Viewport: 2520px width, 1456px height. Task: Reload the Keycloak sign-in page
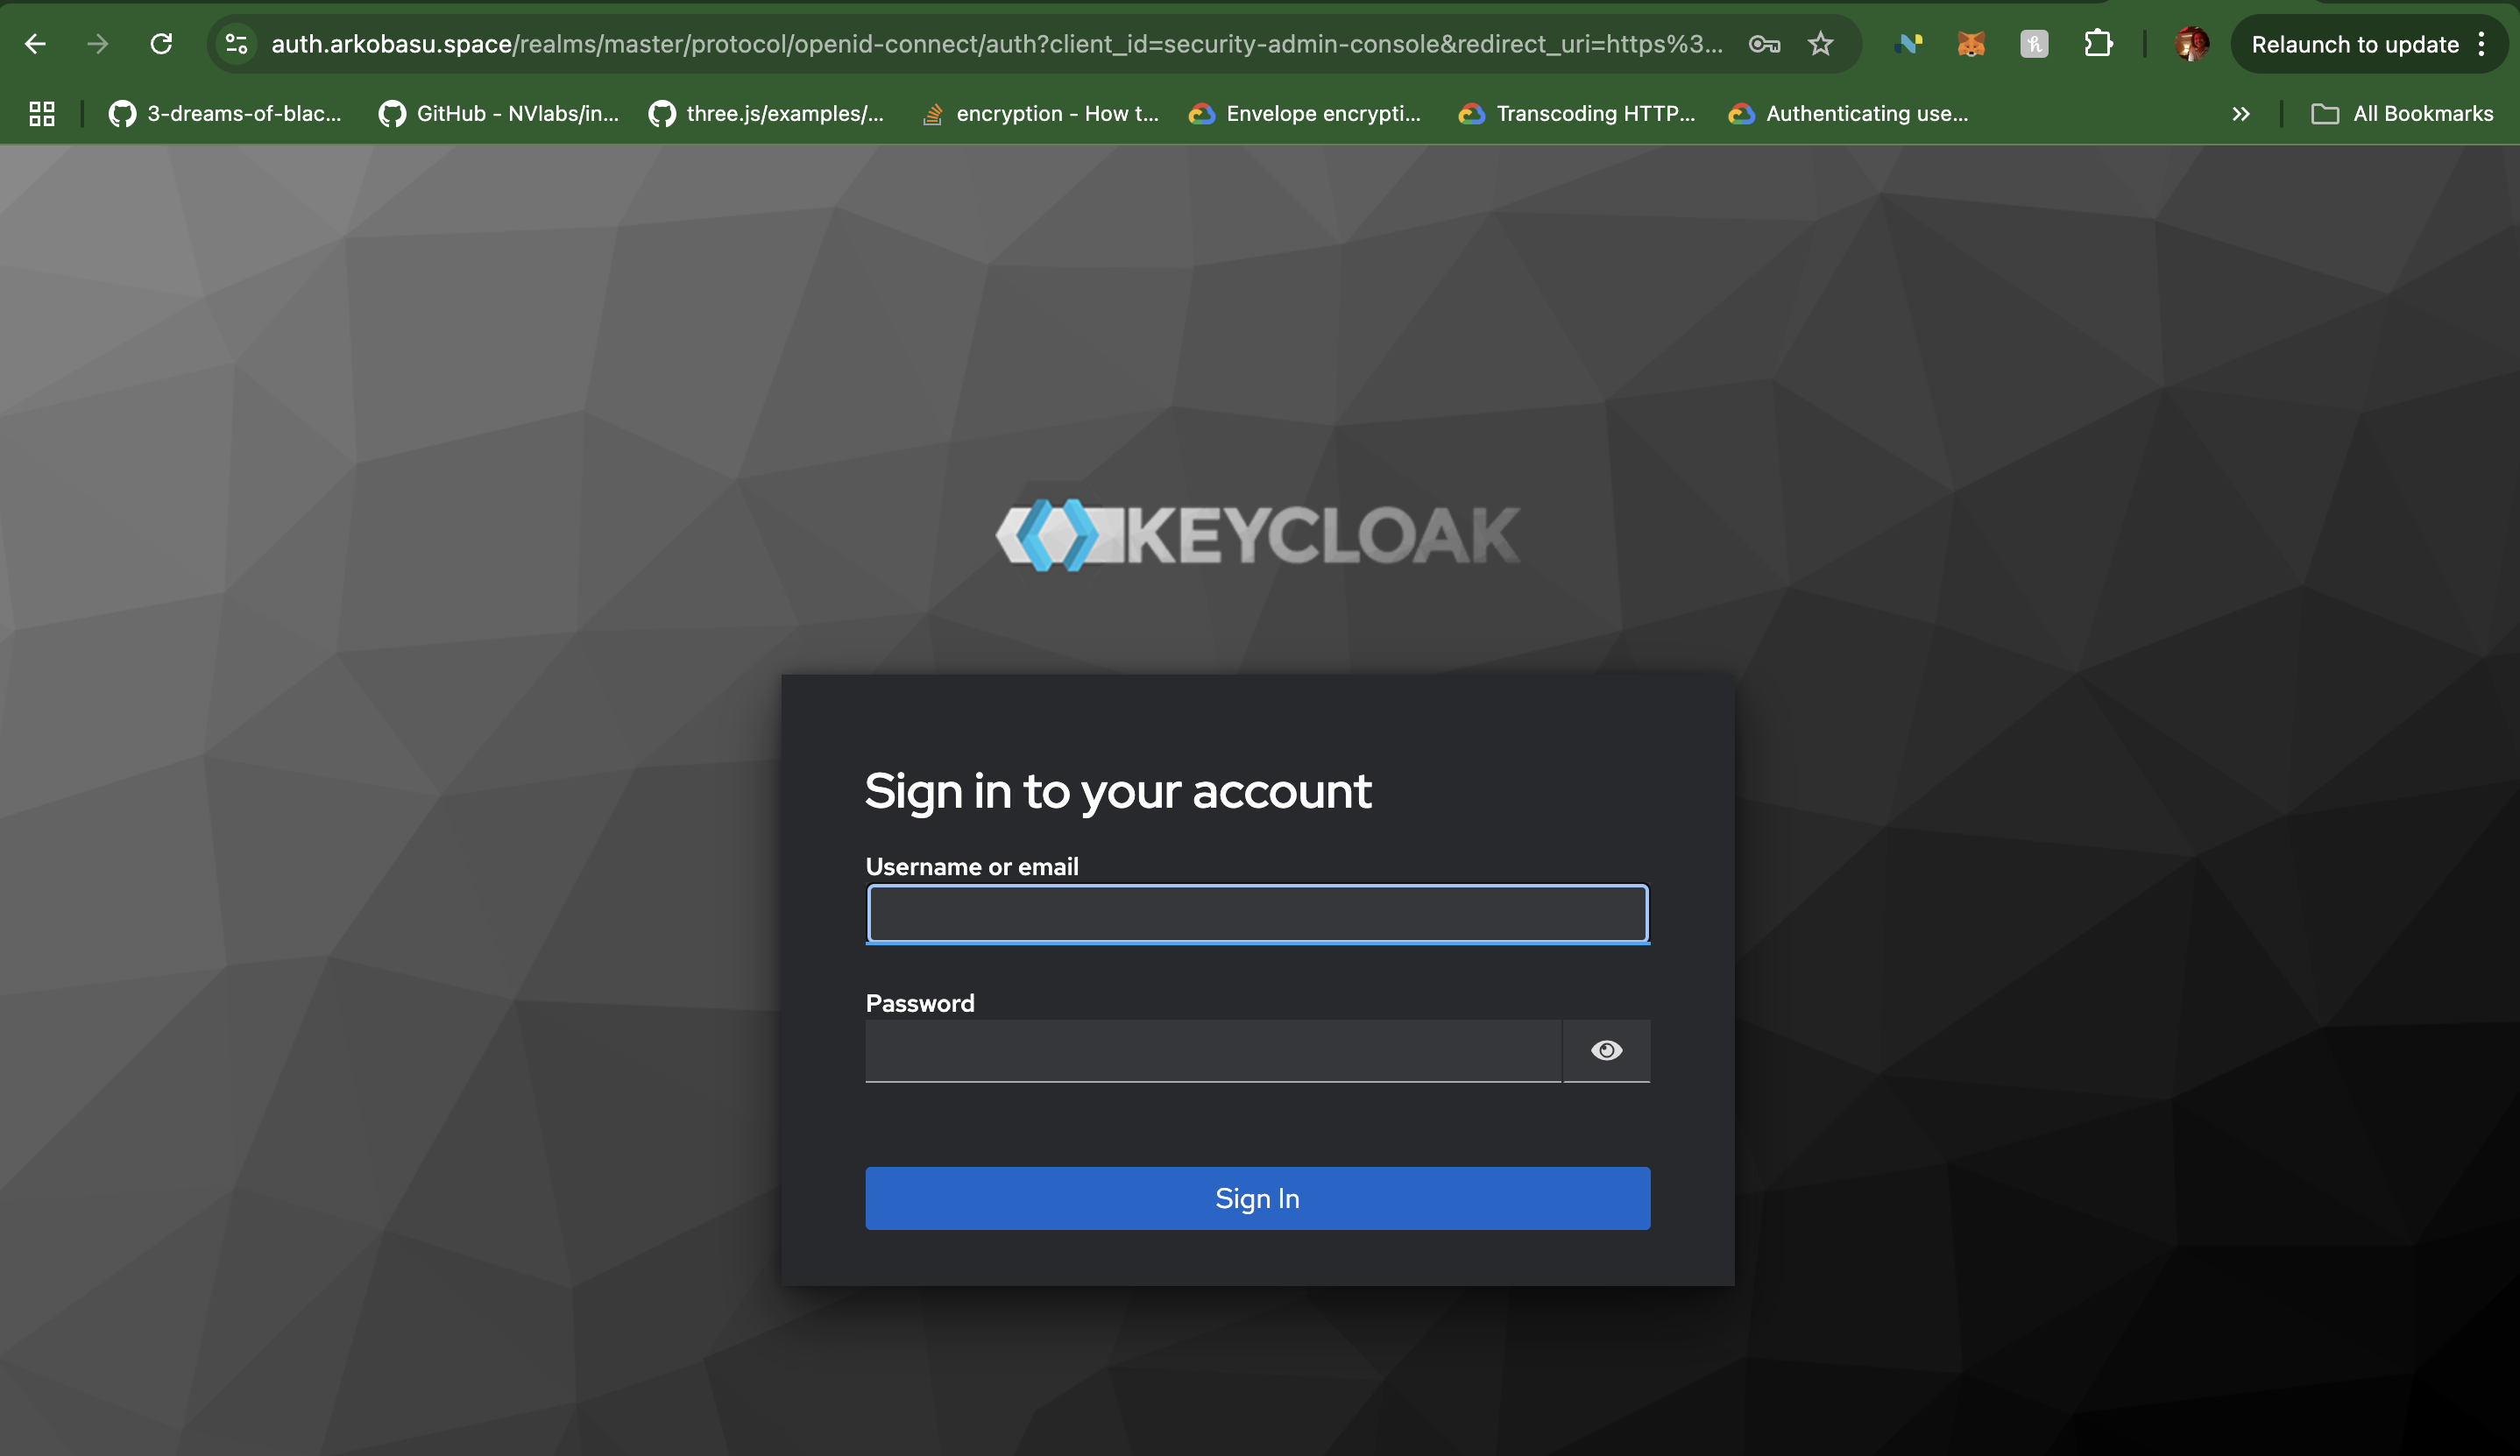click(162, 43)
